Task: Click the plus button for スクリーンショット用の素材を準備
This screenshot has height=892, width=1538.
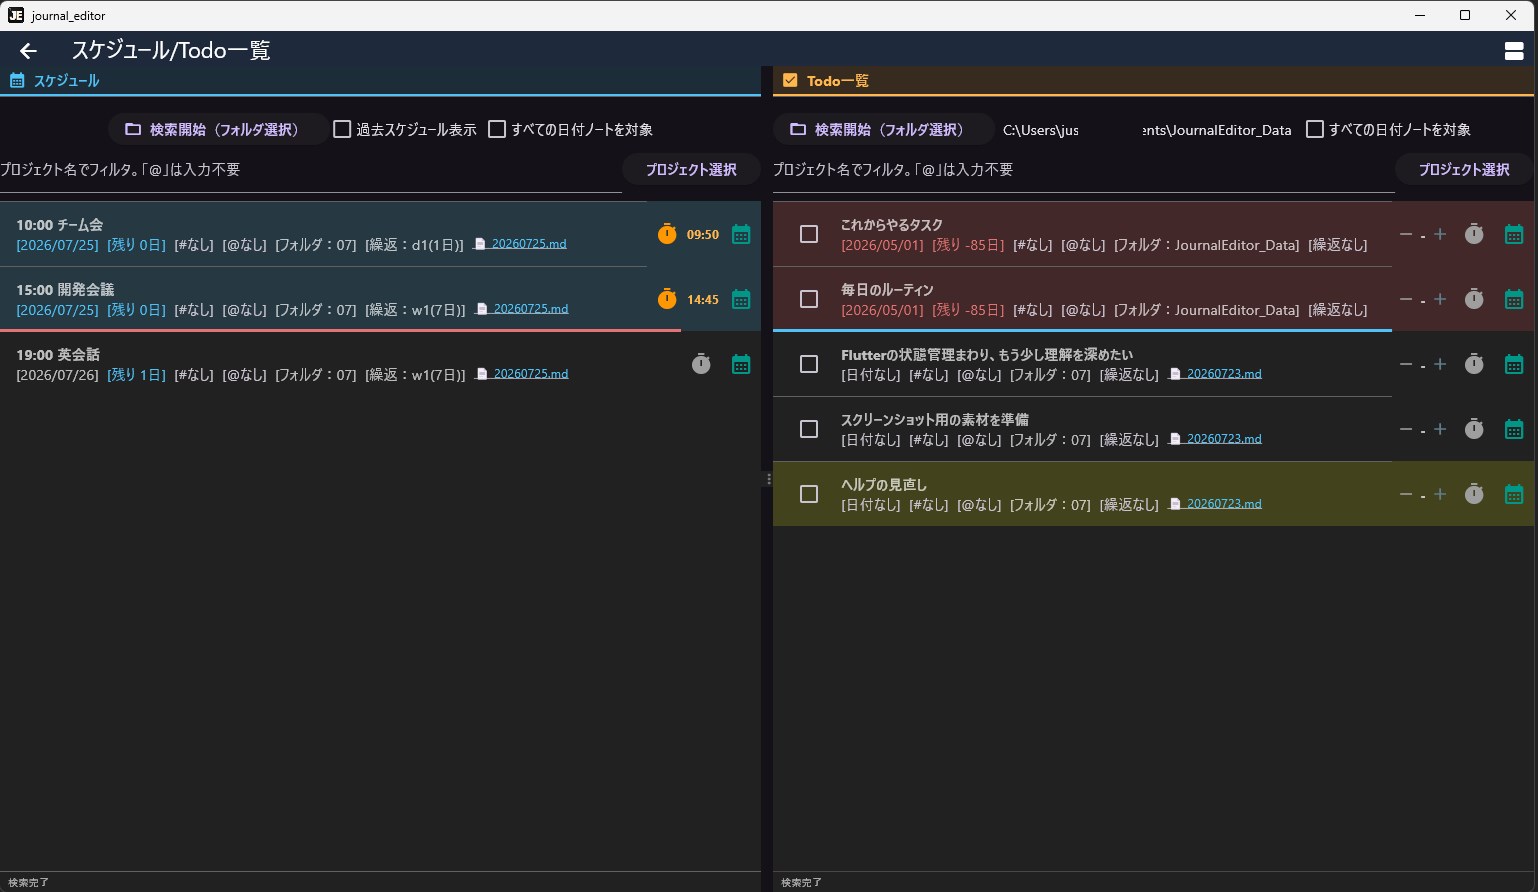Action: (x=1440, y=429)
